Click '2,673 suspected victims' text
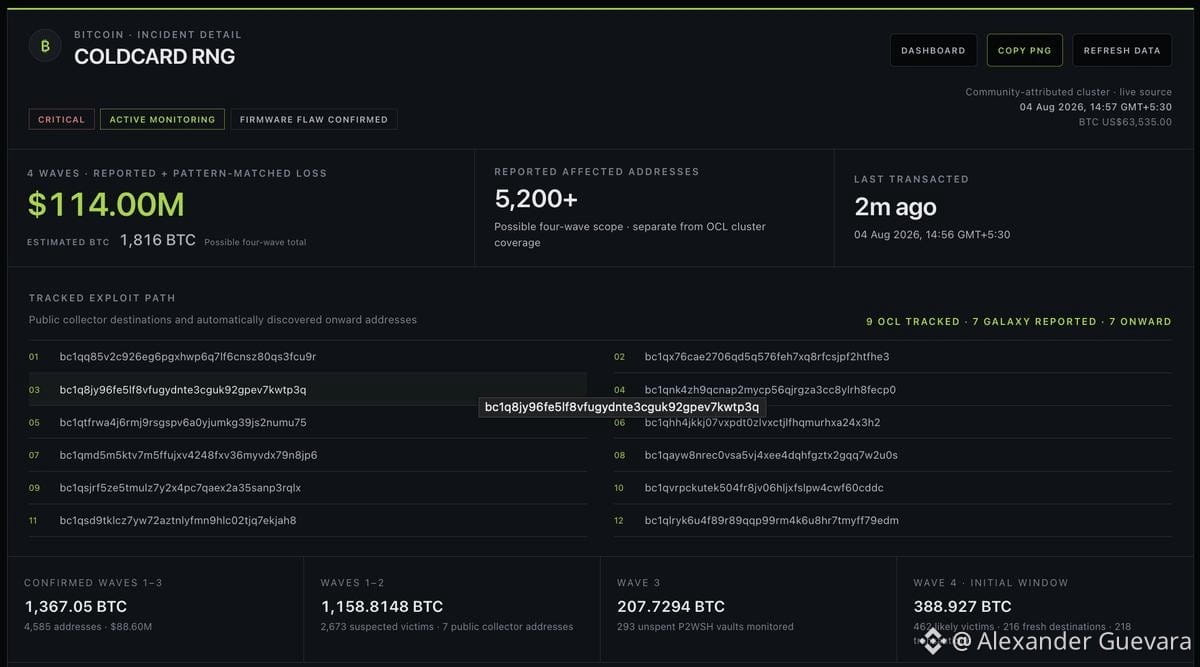 pos(378,627)
